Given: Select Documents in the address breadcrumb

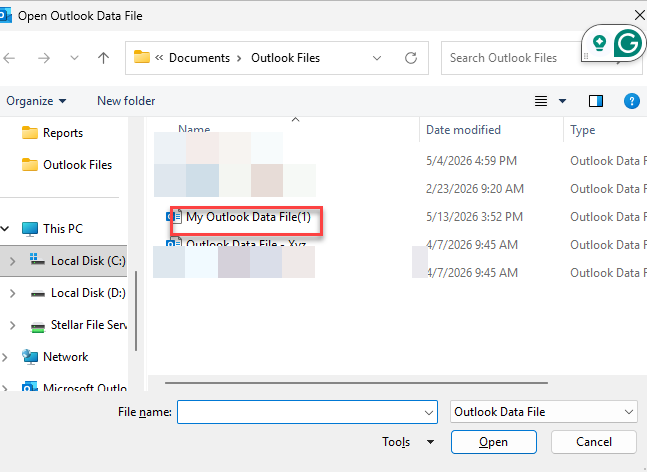Looking at the screenshot, I should (x=199, y=58).
